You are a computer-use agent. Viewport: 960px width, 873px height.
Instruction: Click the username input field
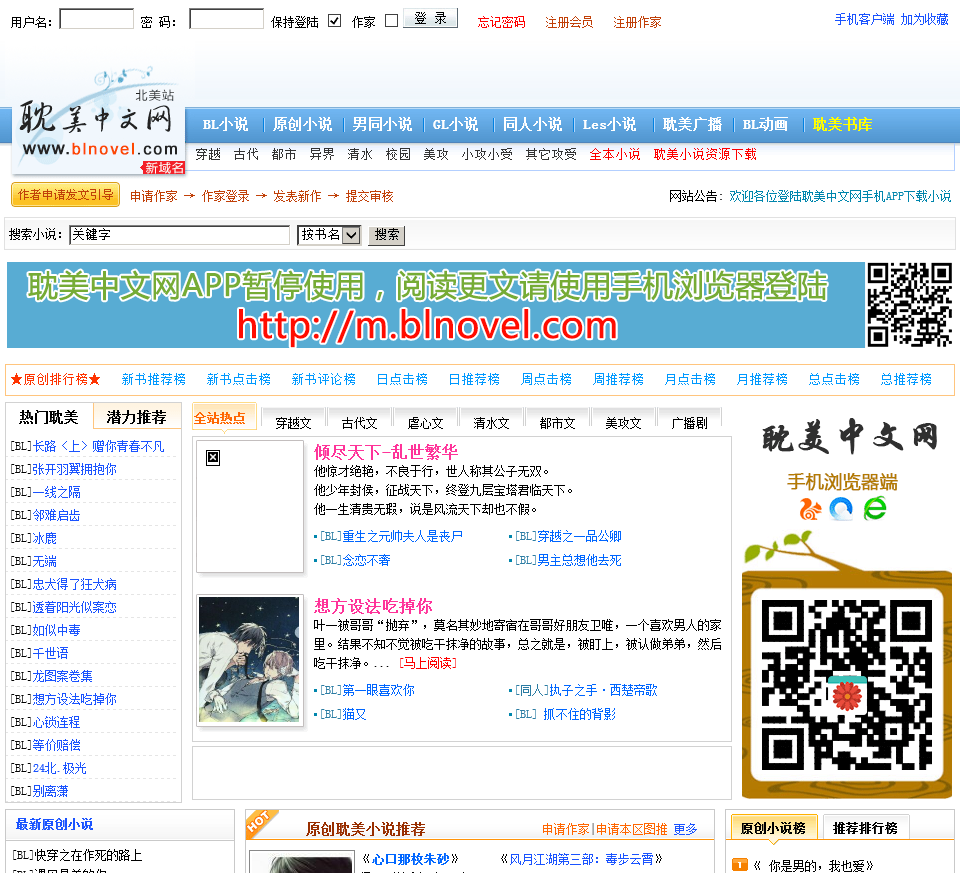pyautogui.click(x=97, y=19)
